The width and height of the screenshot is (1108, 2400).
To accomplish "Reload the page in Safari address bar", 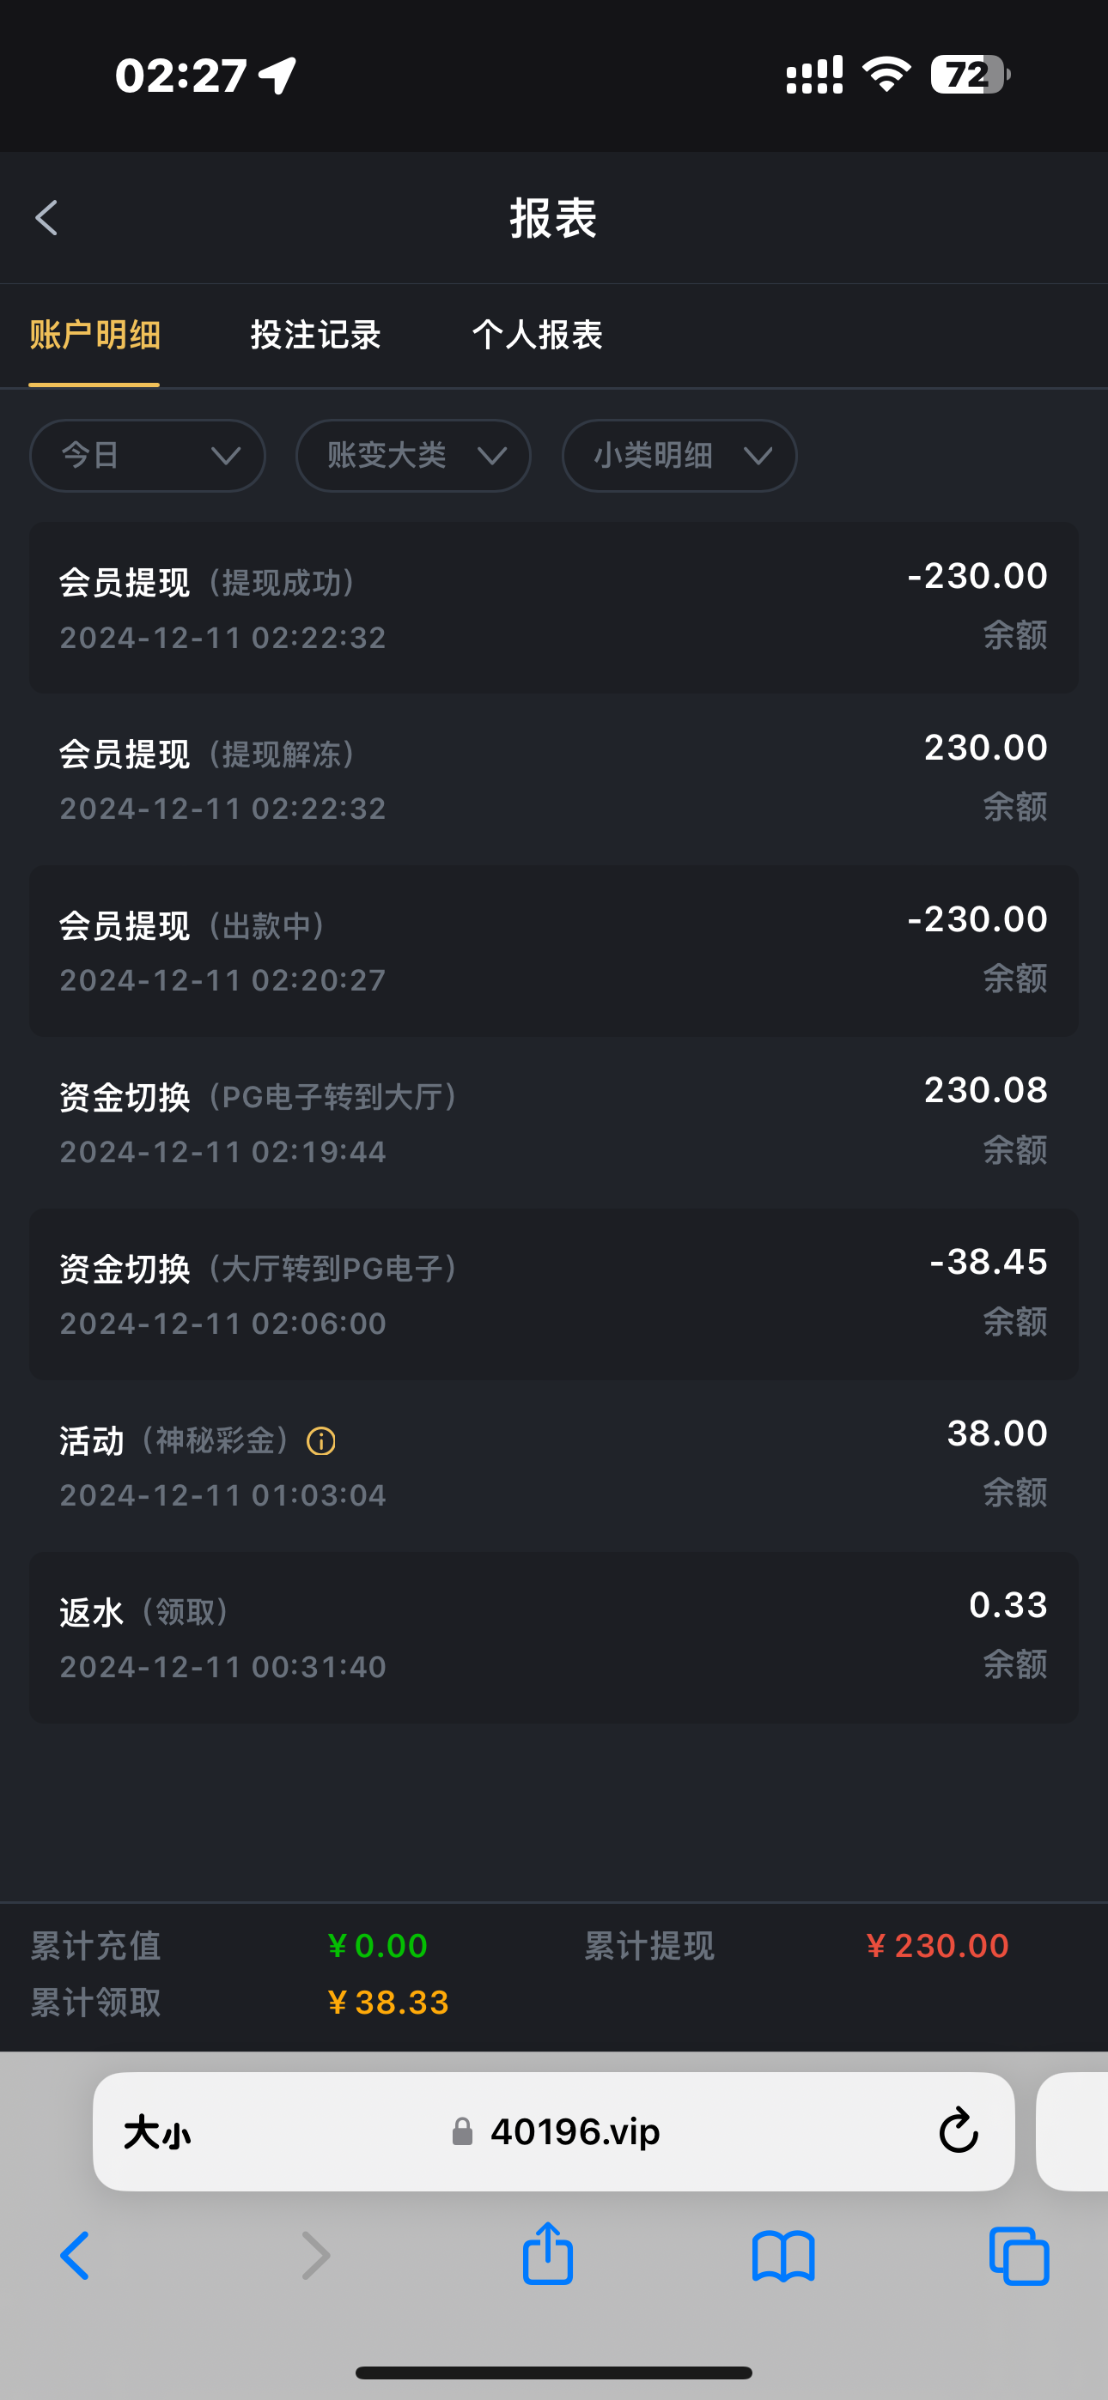I will coord(957,2131).
